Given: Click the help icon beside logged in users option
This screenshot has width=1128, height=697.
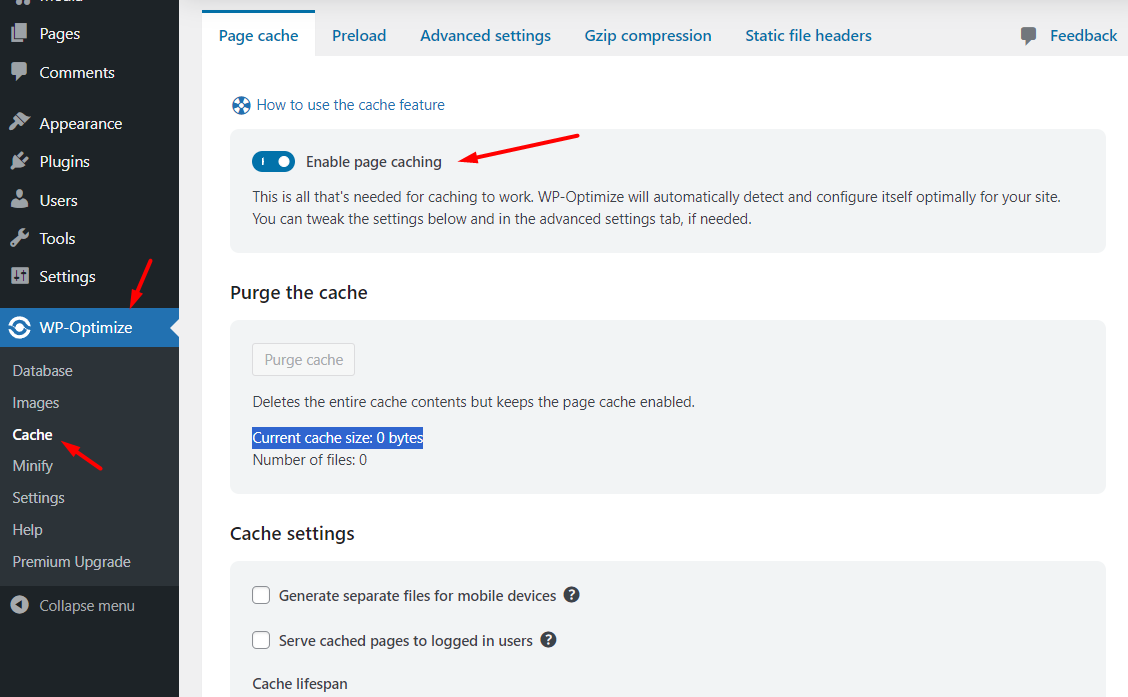Looking at the screenshot, I should 548,640.
